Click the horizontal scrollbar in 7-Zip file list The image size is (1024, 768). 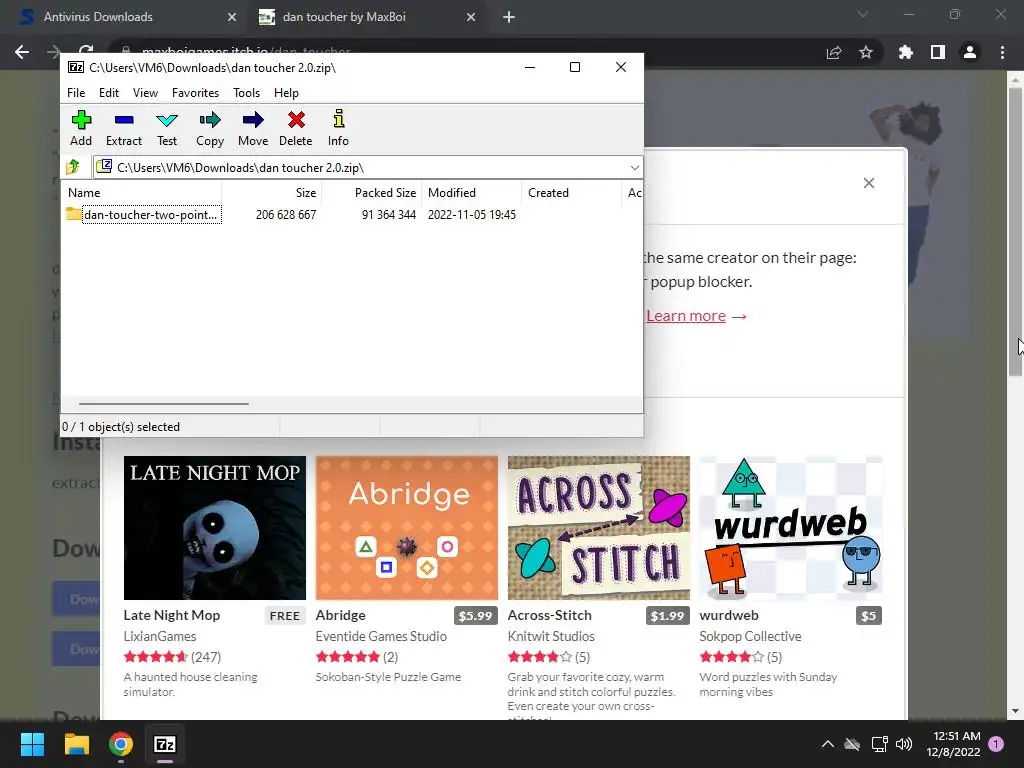pyautogui.click(x=163, y=404)
